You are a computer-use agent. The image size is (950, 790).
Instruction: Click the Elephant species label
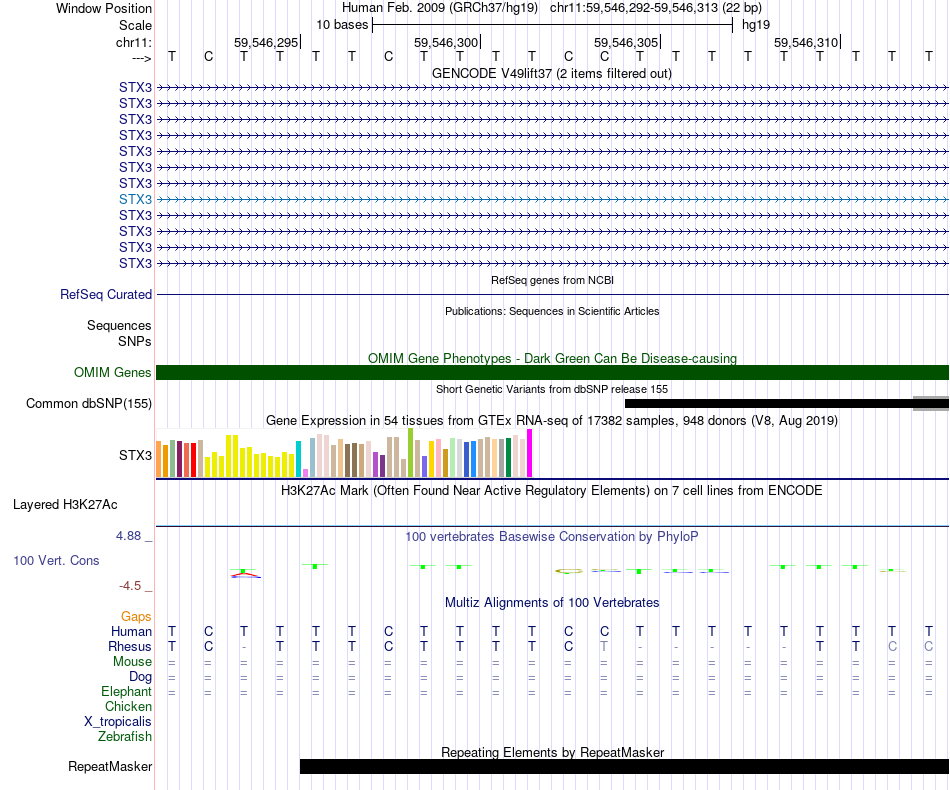[x=127, y=691]
